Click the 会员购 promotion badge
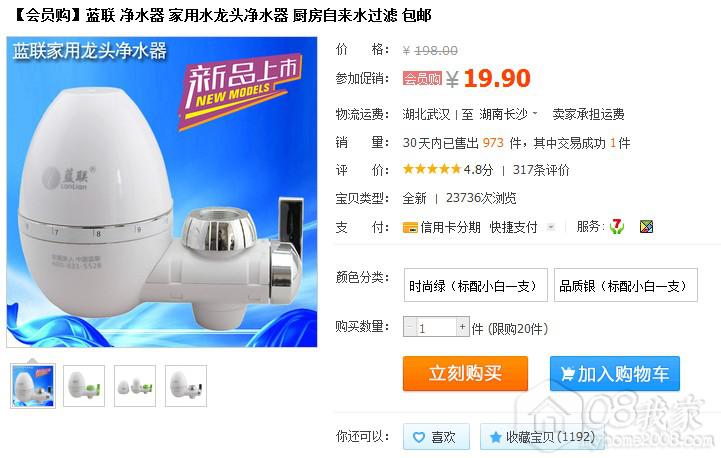 coord(422,78)
